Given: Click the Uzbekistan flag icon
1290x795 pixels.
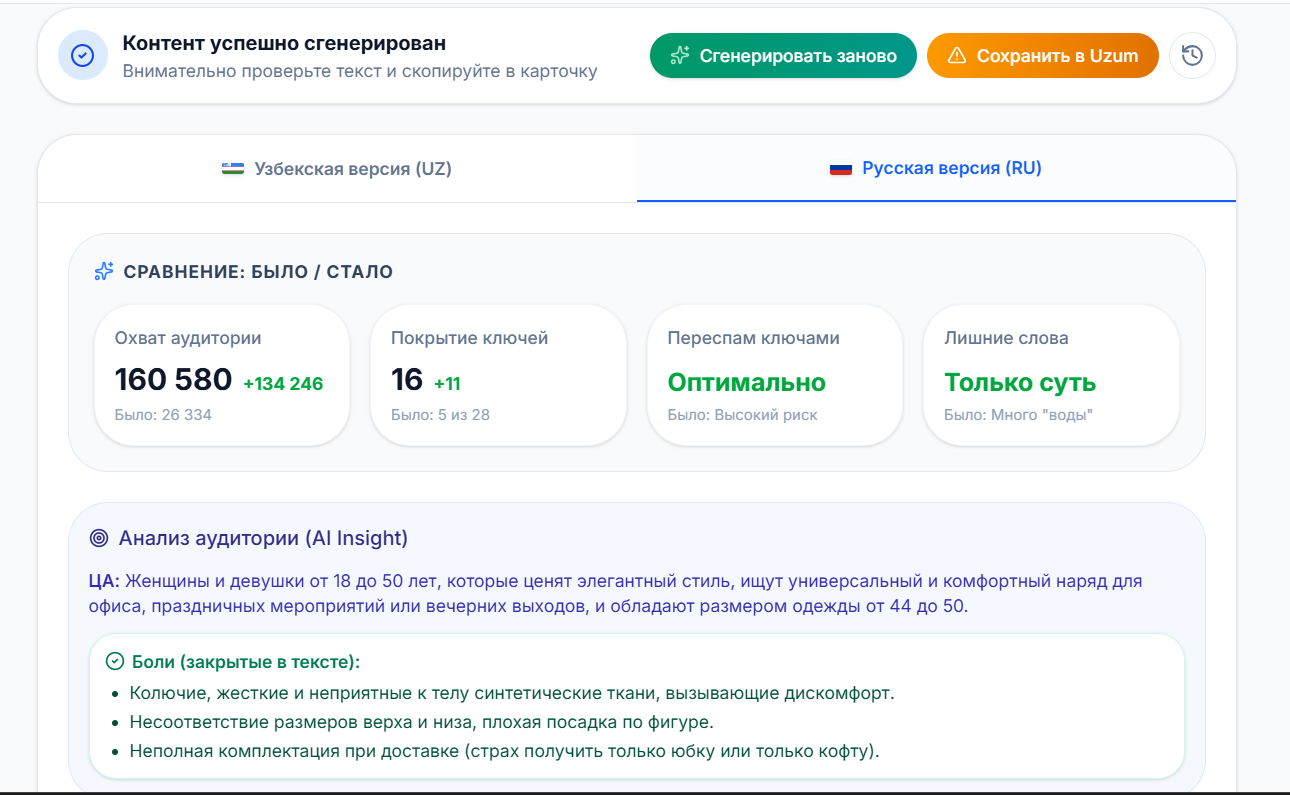Looking at the screenshot, I should (233, 169).
